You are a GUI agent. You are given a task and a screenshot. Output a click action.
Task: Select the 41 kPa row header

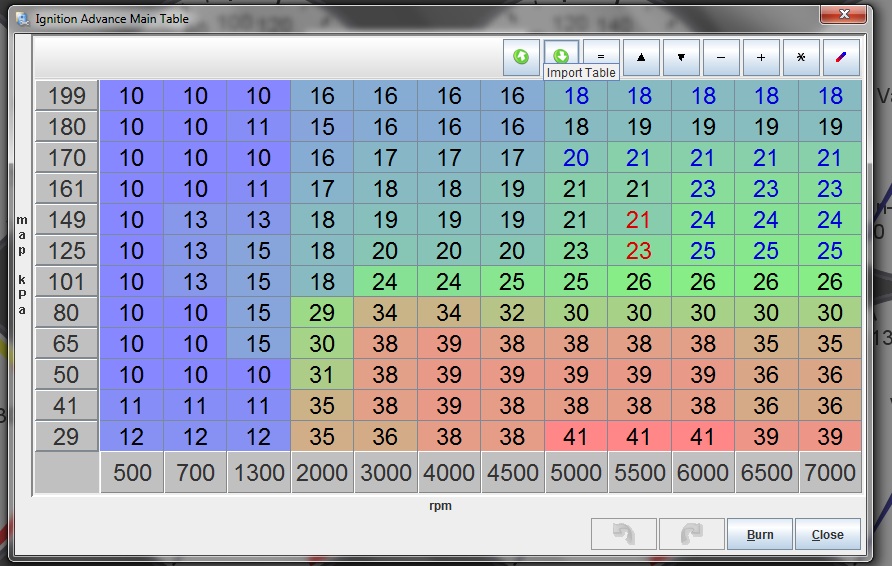[67, 406]
